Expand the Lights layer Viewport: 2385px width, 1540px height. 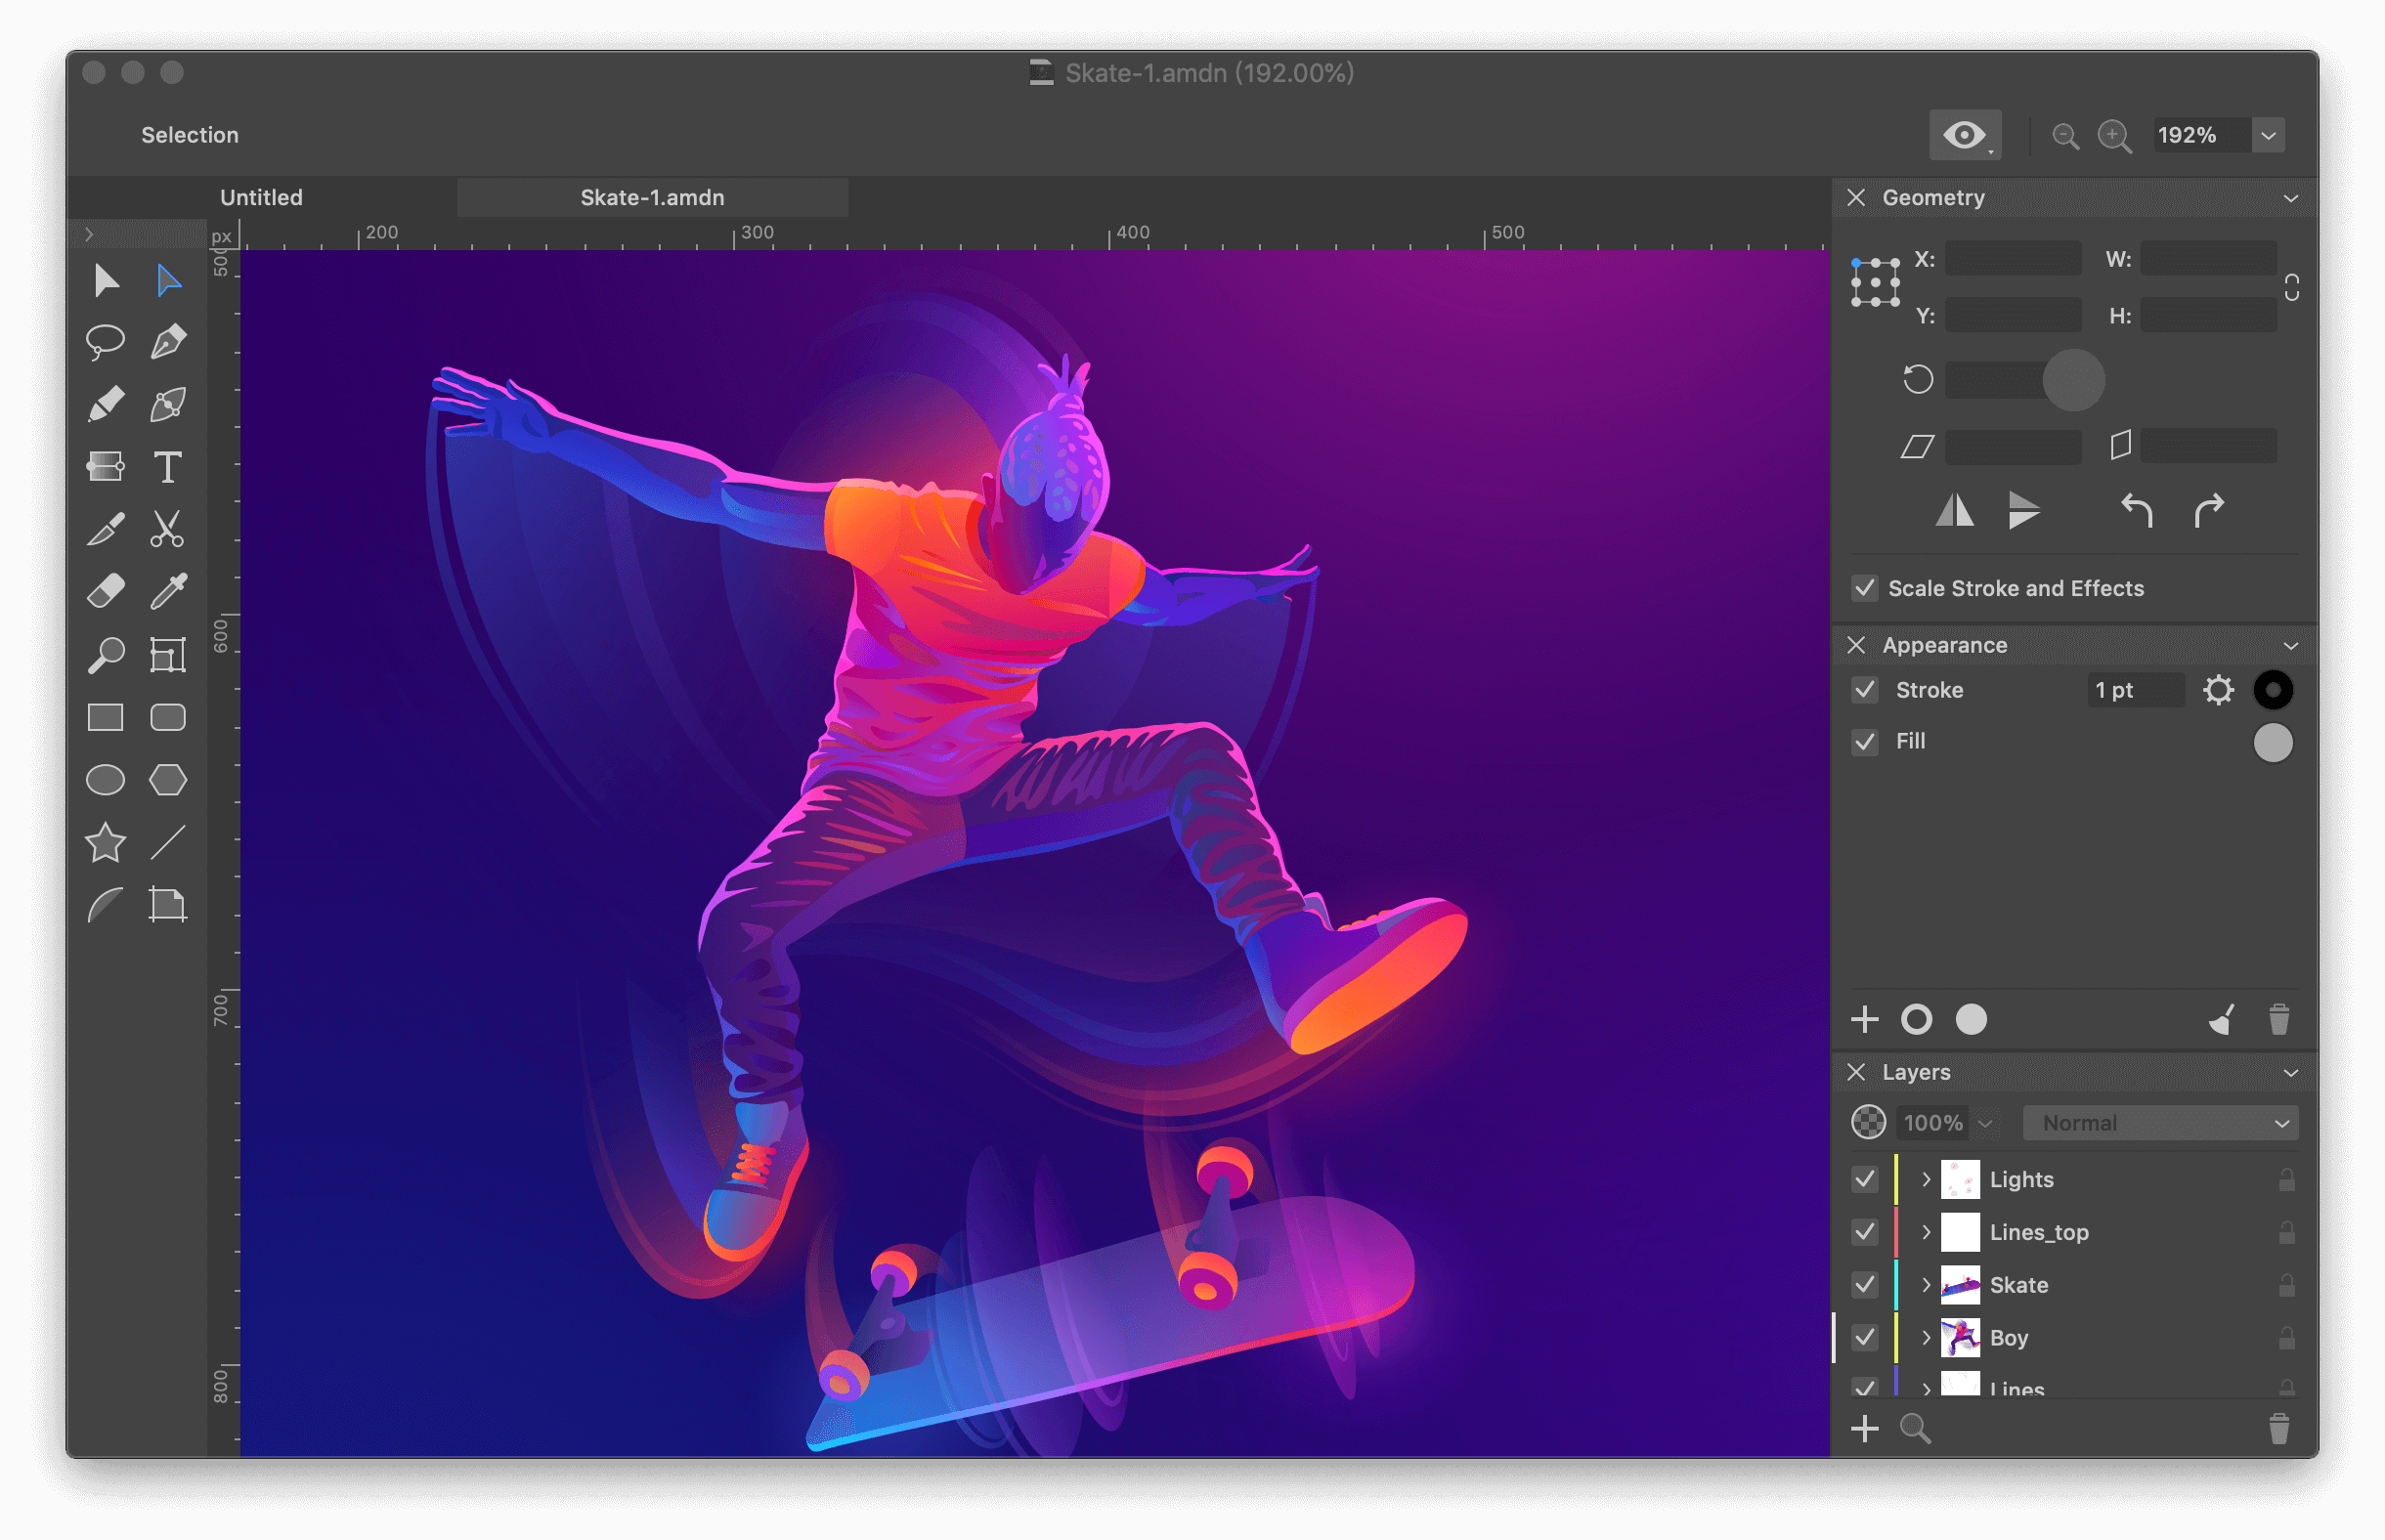[x=1925, y=1179]
